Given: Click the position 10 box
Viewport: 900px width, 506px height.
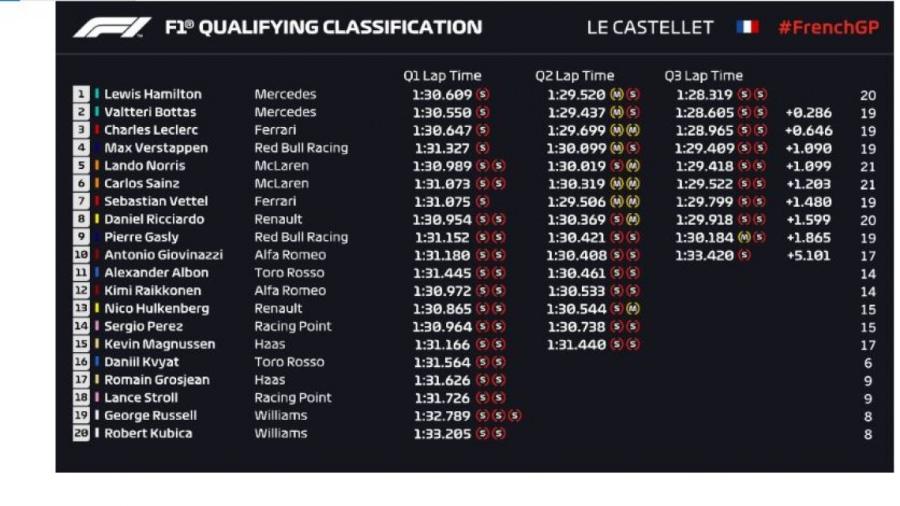Looking at the screenshot, I should coord(81,255).
